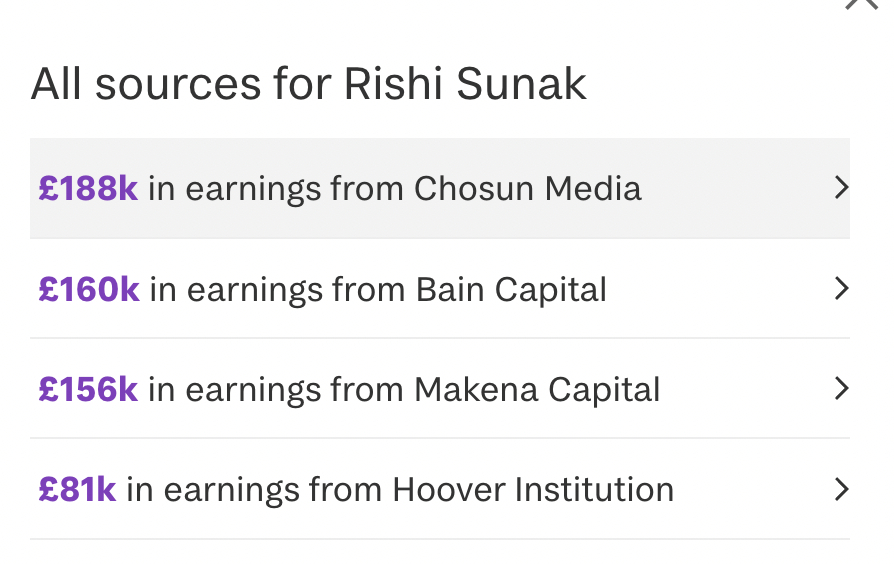The width and height of the screenshot is (894, 564).
Task: Select the £160k earnings figure
Action: click(89, 289)
